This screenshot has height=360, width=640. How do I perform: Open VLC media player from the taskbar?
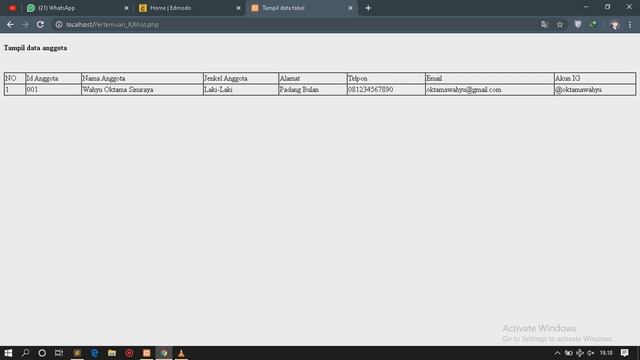point(181,353)
